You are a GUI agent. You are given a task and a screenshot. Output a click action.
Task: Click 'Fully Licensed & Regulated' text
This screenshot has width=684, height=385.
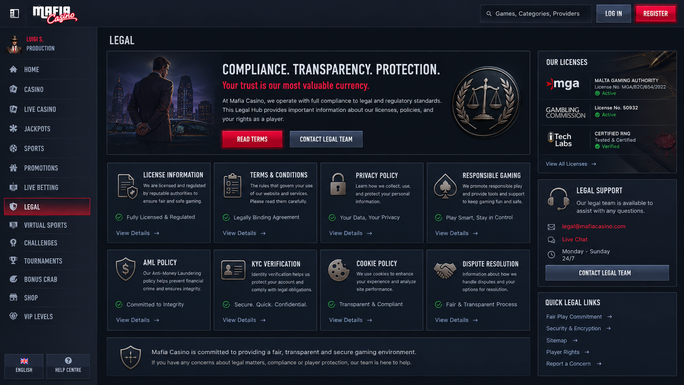[x=161, y=217]
